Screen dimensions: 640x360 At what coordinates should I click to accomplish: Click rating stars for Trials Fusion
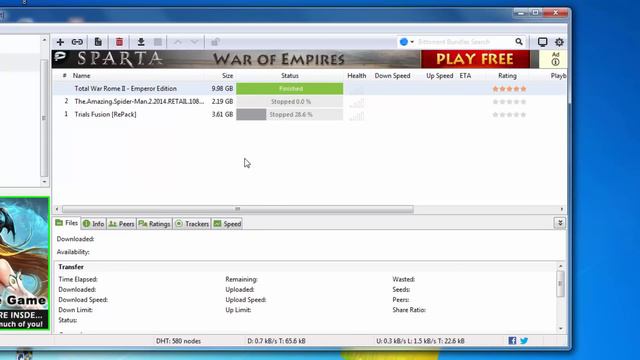click(509, 115)
